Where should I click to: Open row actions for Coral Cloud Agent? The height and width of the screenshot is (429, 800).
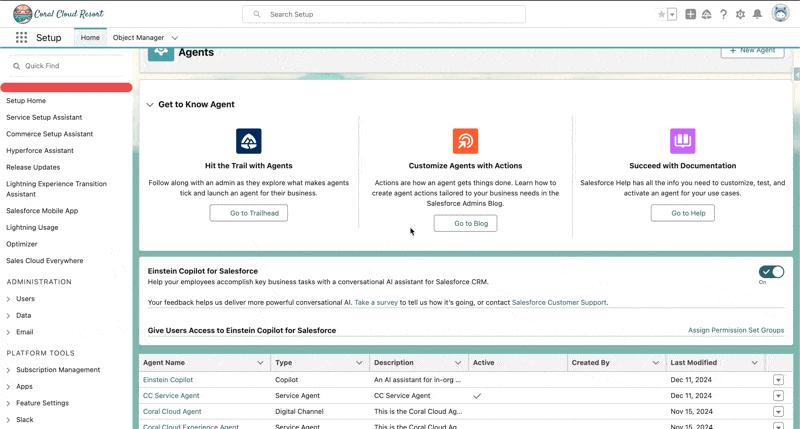coord(778,411)
